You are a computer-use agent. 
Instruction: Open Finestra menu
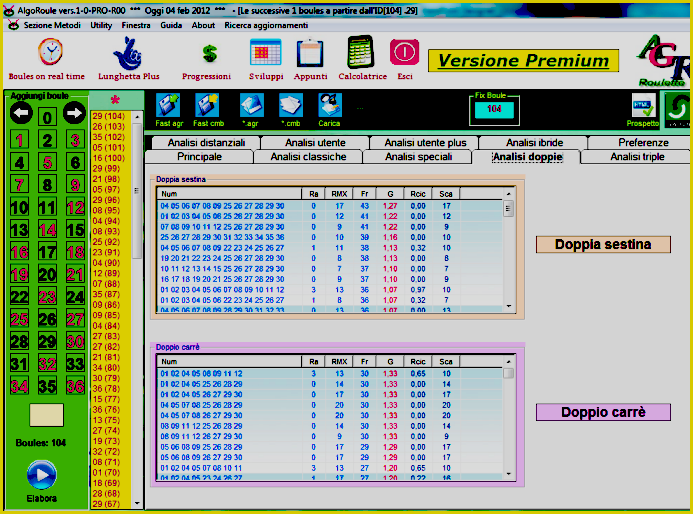coord(136,25)
